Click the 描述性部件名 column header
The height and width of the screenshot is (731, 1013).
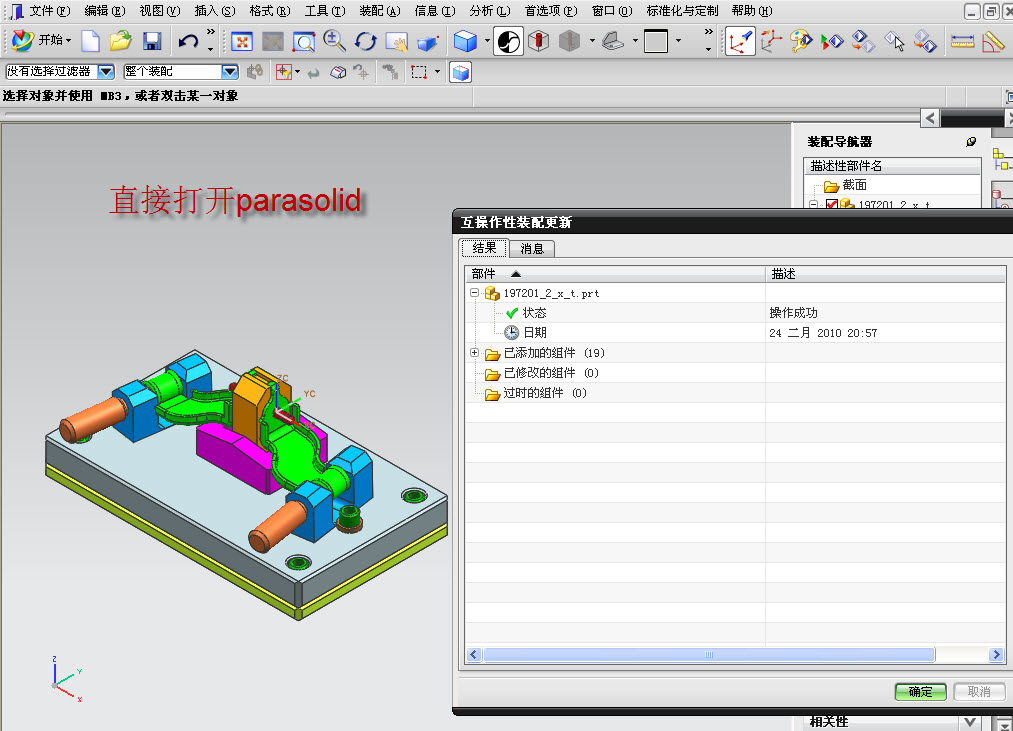click(x=892, y=165)
